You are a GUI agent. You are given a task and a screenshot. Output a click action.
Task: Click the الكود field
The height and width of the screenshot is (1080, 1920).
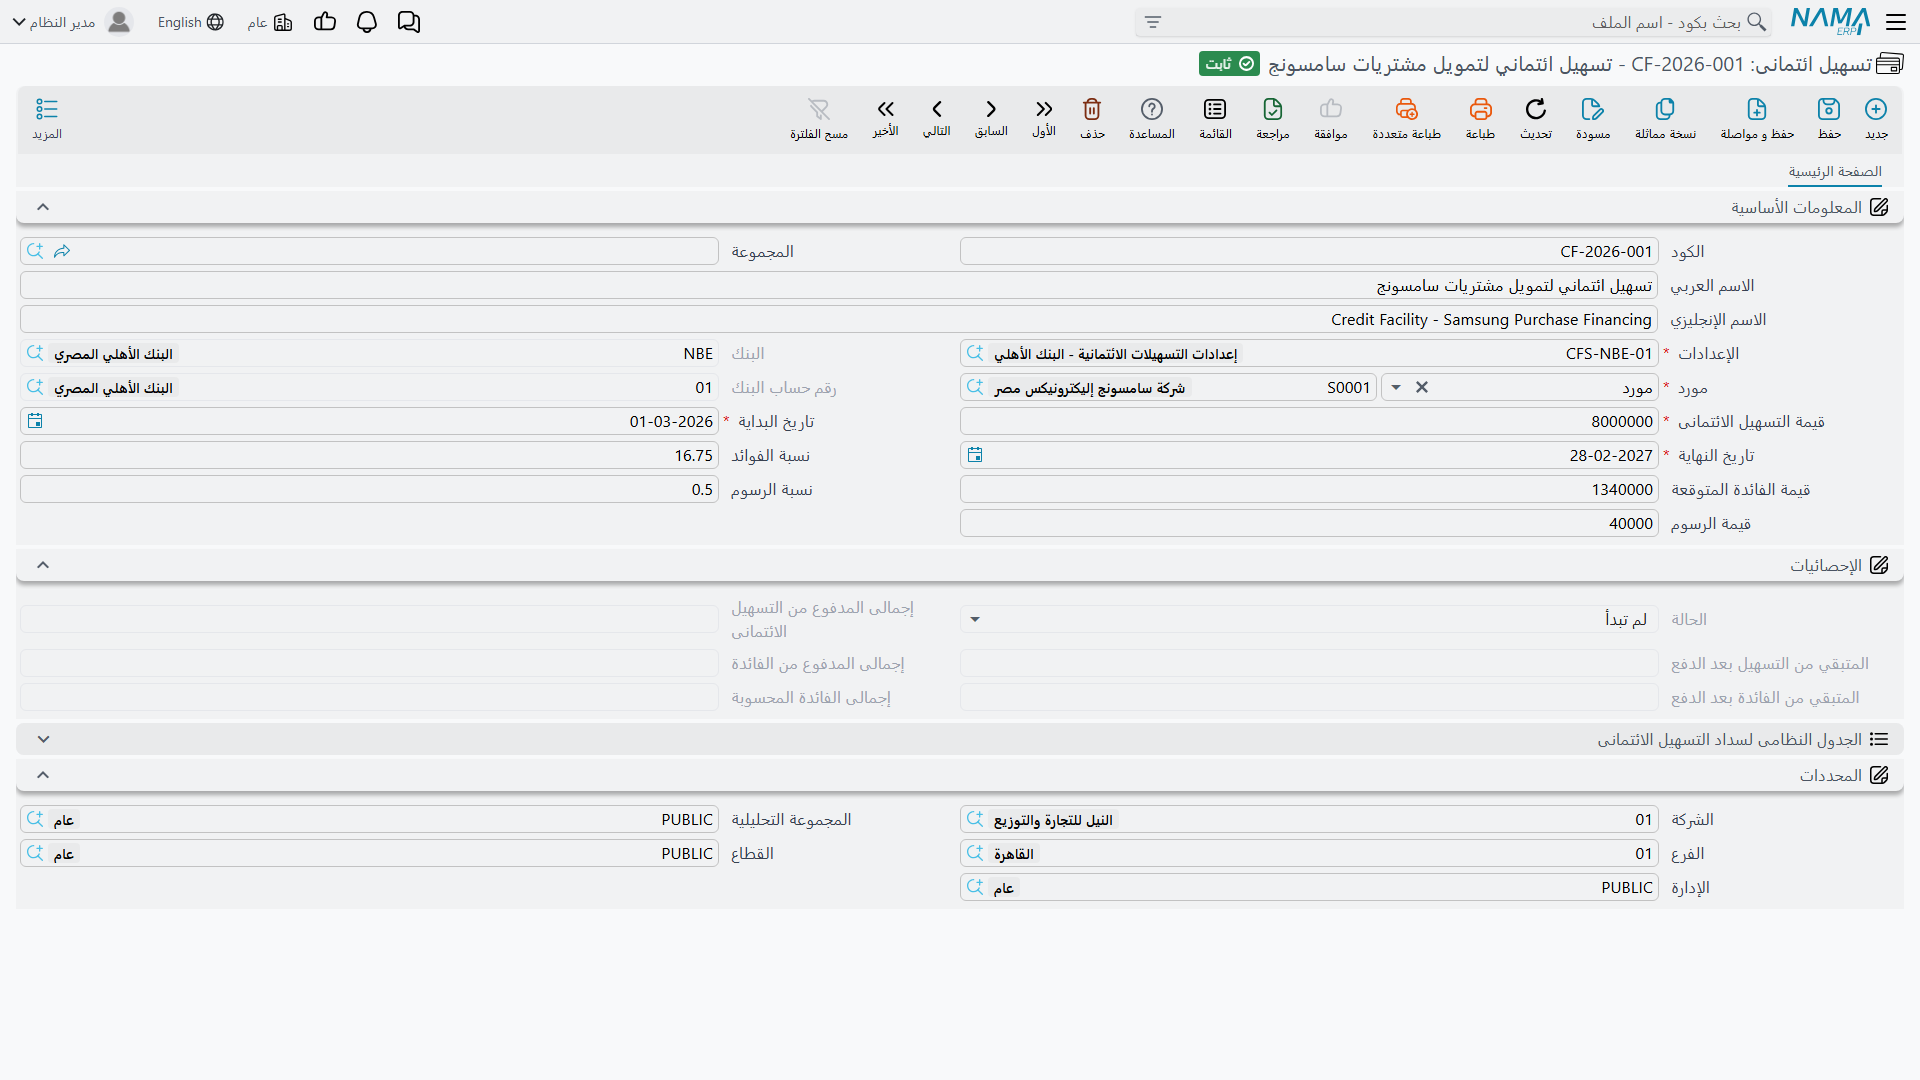point(1309,251)
